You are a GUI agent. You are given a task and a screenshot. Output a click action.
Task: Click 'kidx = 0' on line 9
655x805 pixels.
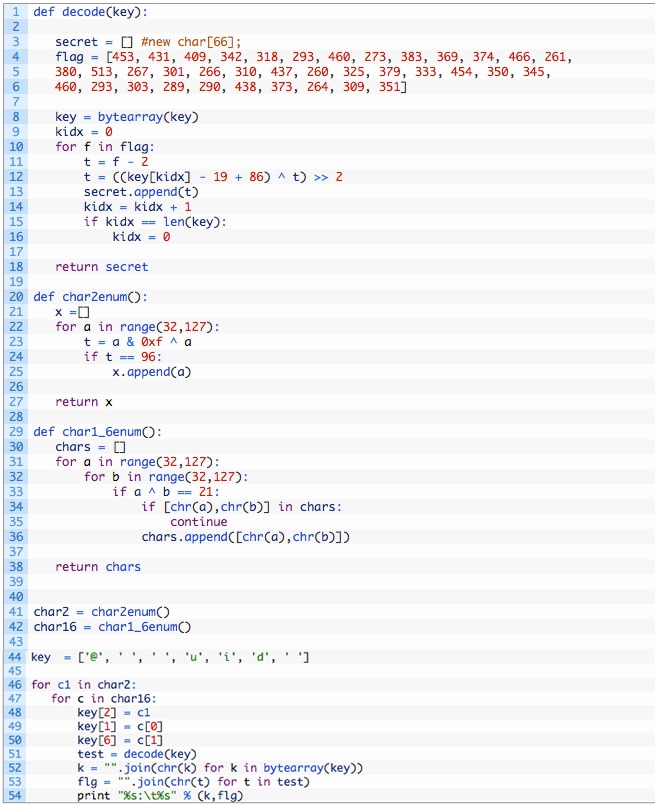click(84, 131)
